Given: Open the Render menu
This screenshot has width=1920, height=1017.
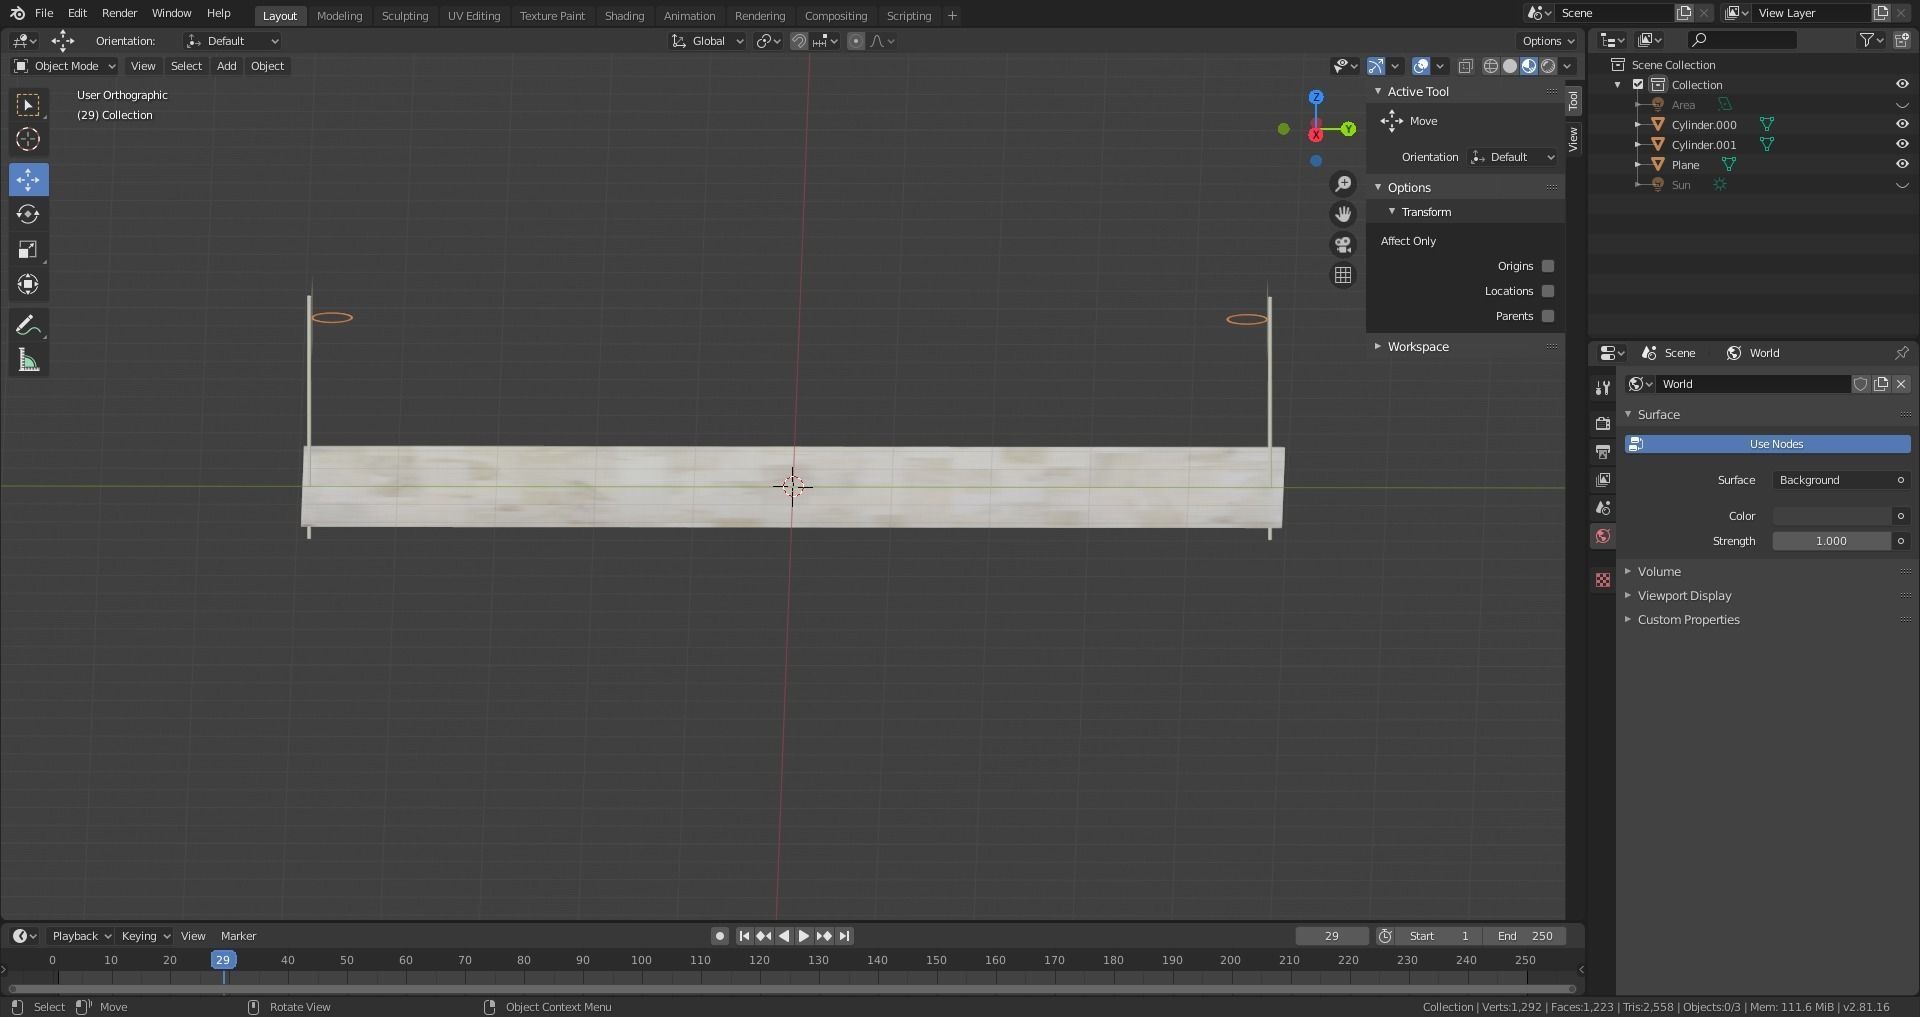Looking at the screenshot, I should coord(119,13).
